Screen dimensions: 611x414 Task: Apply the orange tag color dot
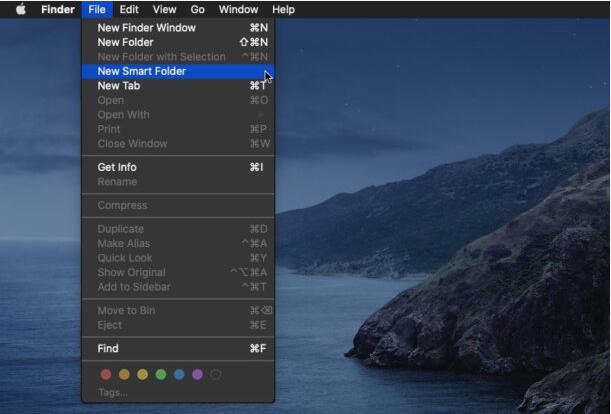pos(124,374)
